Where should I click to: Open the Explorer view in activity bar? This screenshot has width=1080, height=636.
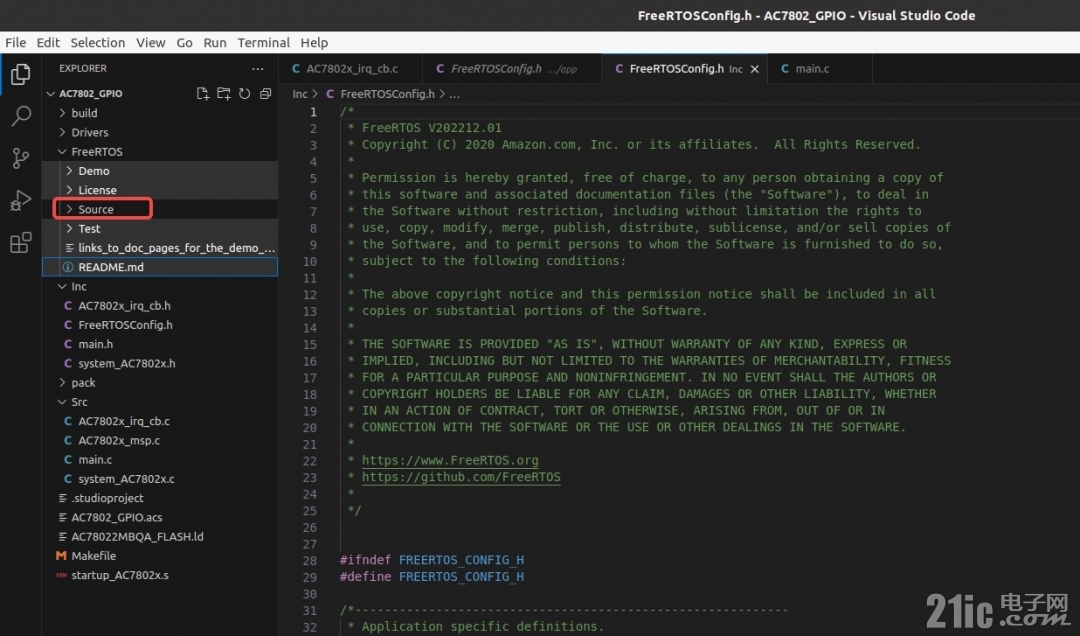pyautogui.click(x=21, y=74)
